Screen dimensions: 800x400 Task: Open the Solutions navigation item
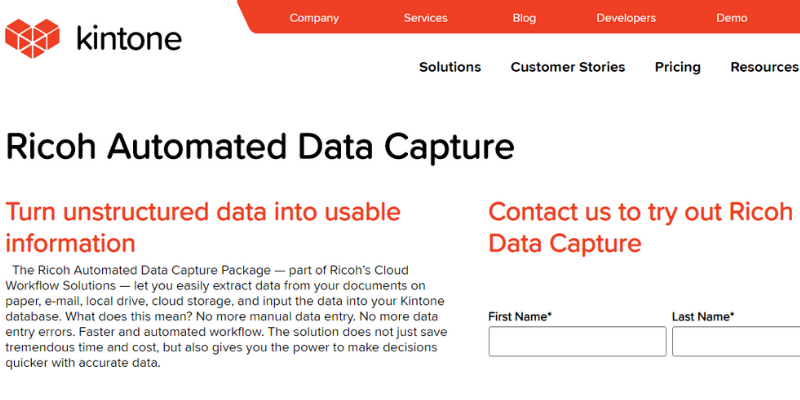(x=450, y=67)
